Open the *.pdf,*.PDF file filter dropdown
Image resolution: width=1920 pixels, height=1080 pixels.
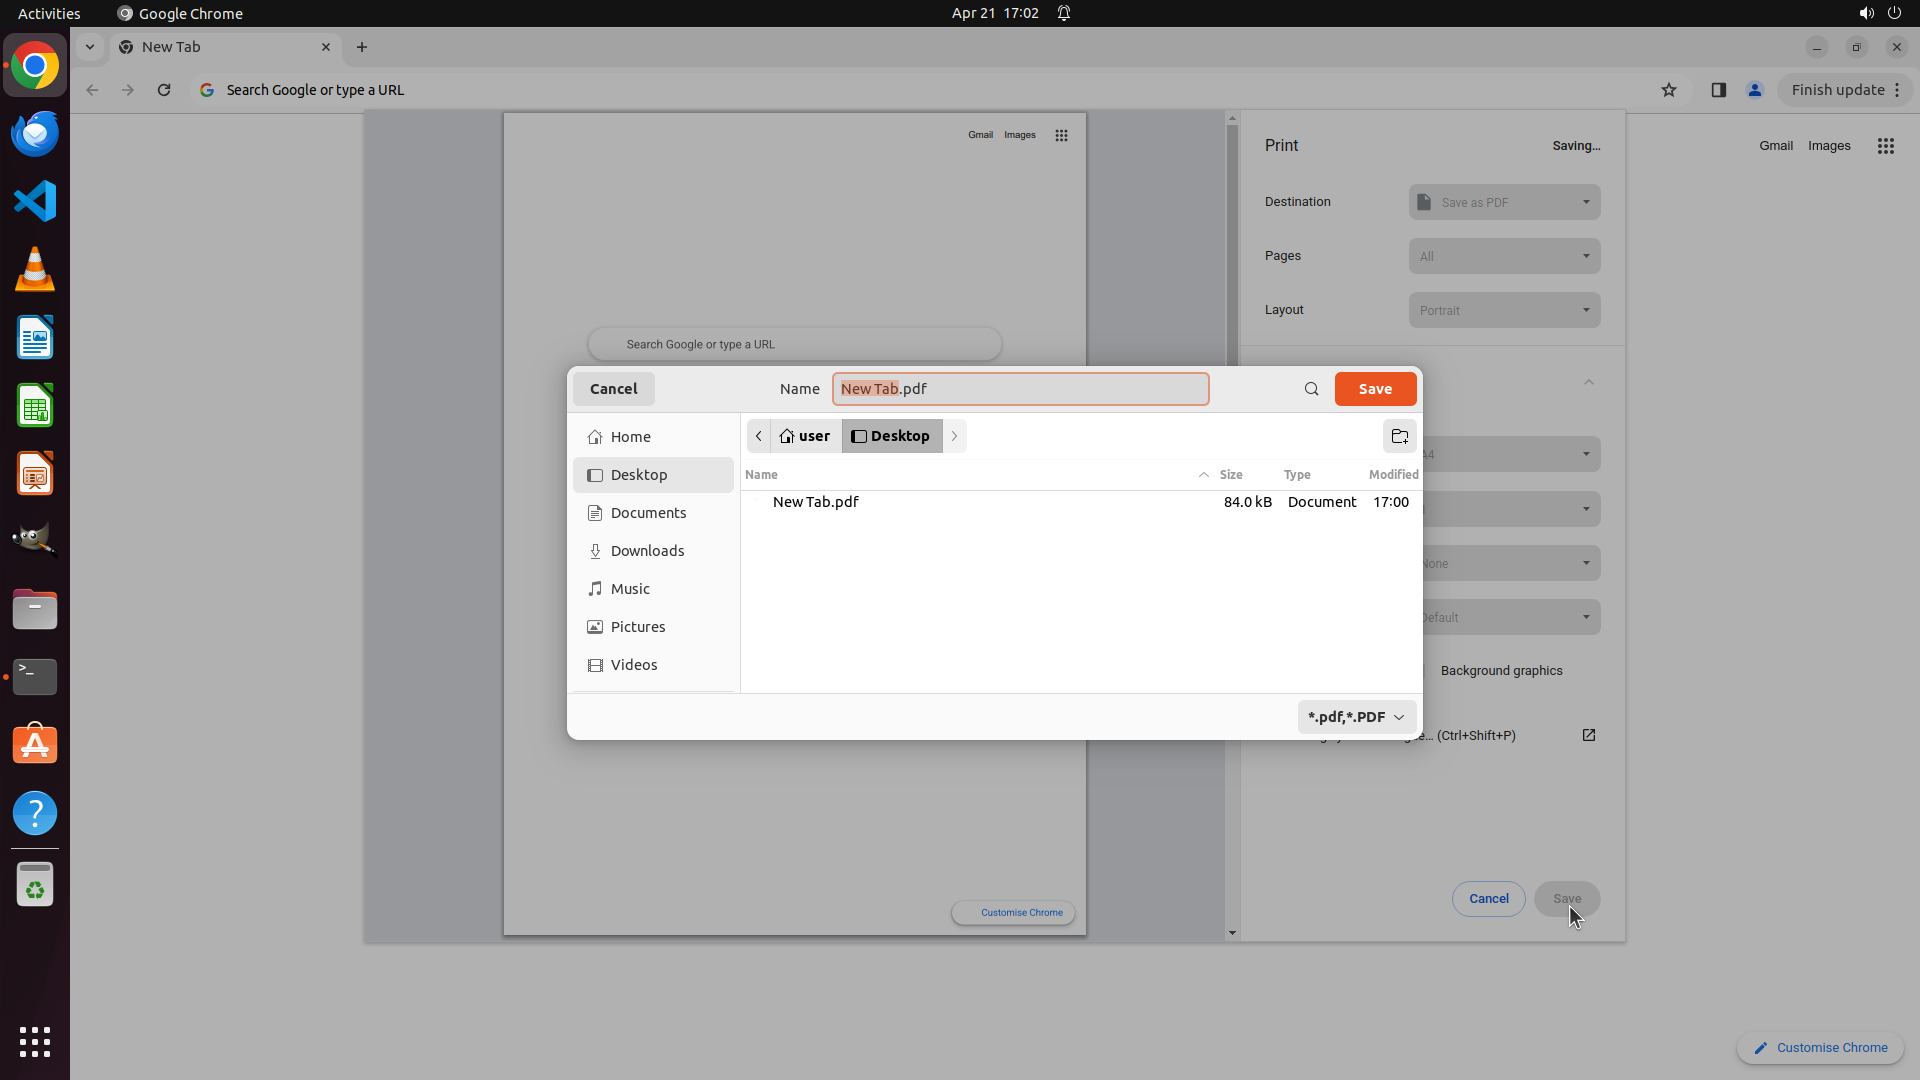[1356, 717]
